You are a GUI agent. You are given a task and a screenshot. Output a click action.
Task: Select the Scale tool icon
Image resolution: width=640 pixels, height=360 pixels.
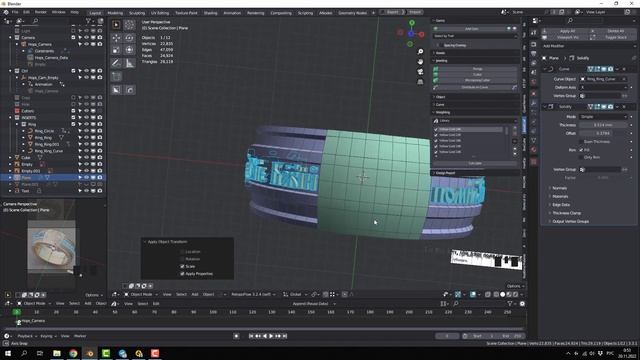tap(116, 50)
